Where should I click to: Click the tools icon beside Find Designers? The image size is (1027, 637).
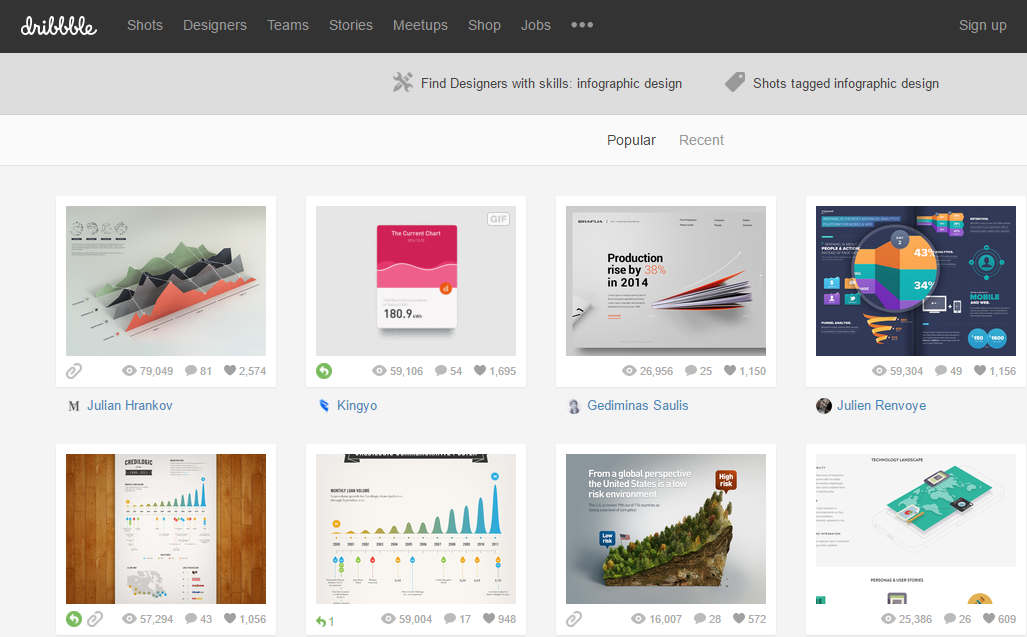pos(403,82)
